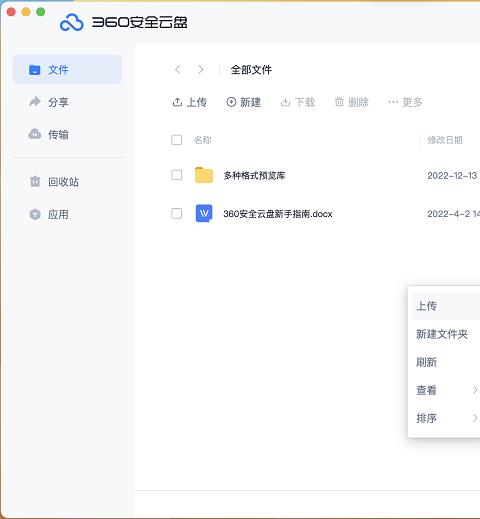Screen dimensions: 480x519
Task: Click the 新建 create toolbar button
Action: [x=243, y=102]
